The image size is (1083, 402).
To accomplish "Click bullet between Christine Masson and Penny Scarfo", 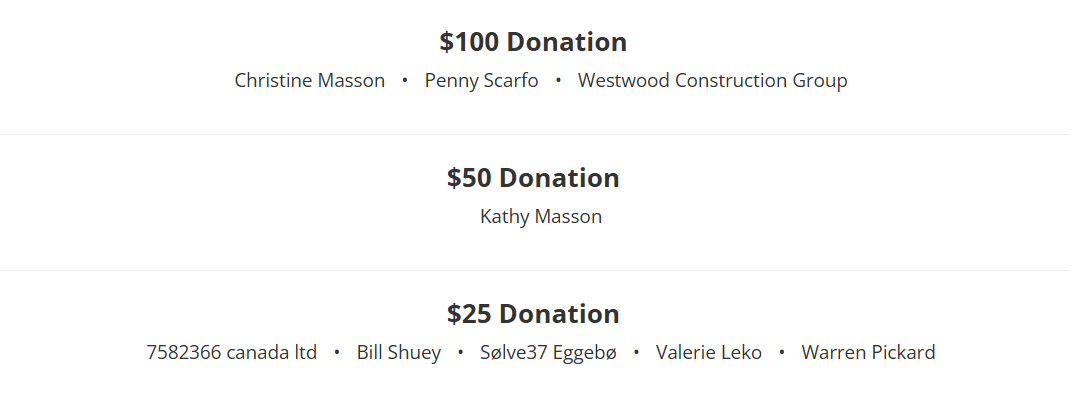I will (405, 80).
